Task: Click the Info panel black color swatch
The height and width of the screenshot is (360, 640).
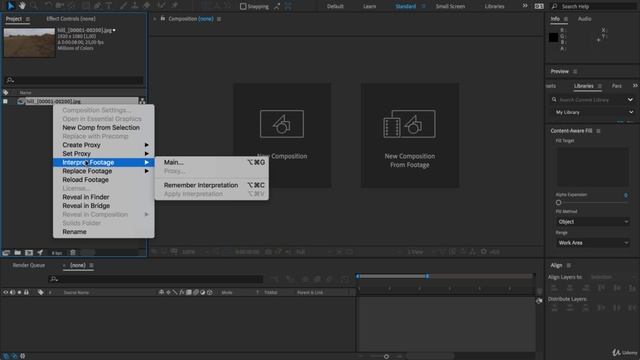Action: [x=553, y=37]
